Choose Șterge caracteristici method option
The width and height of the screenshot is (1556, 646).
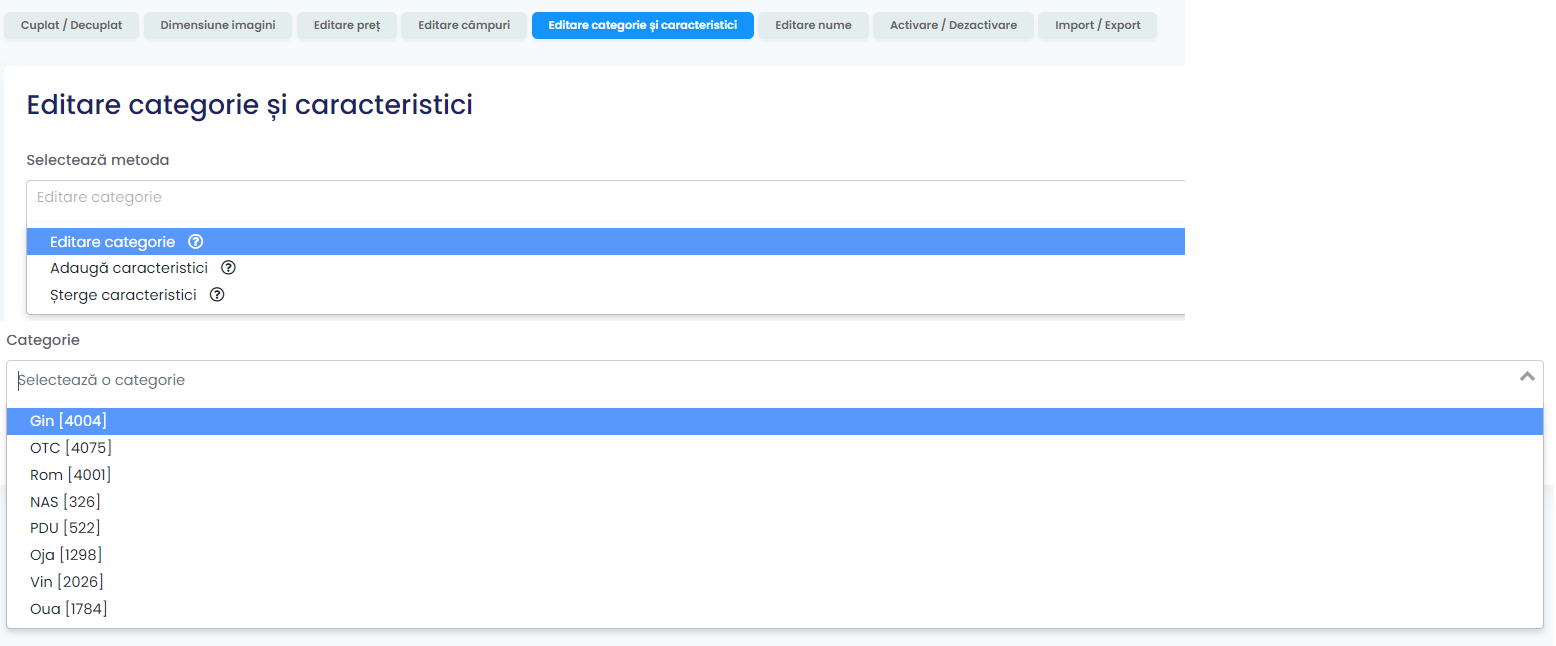[x=606, y=295]
